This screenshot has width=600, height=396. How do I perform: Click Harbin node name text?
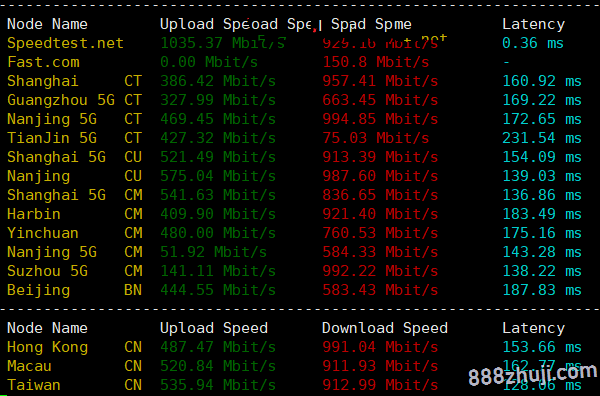point(34,214)
